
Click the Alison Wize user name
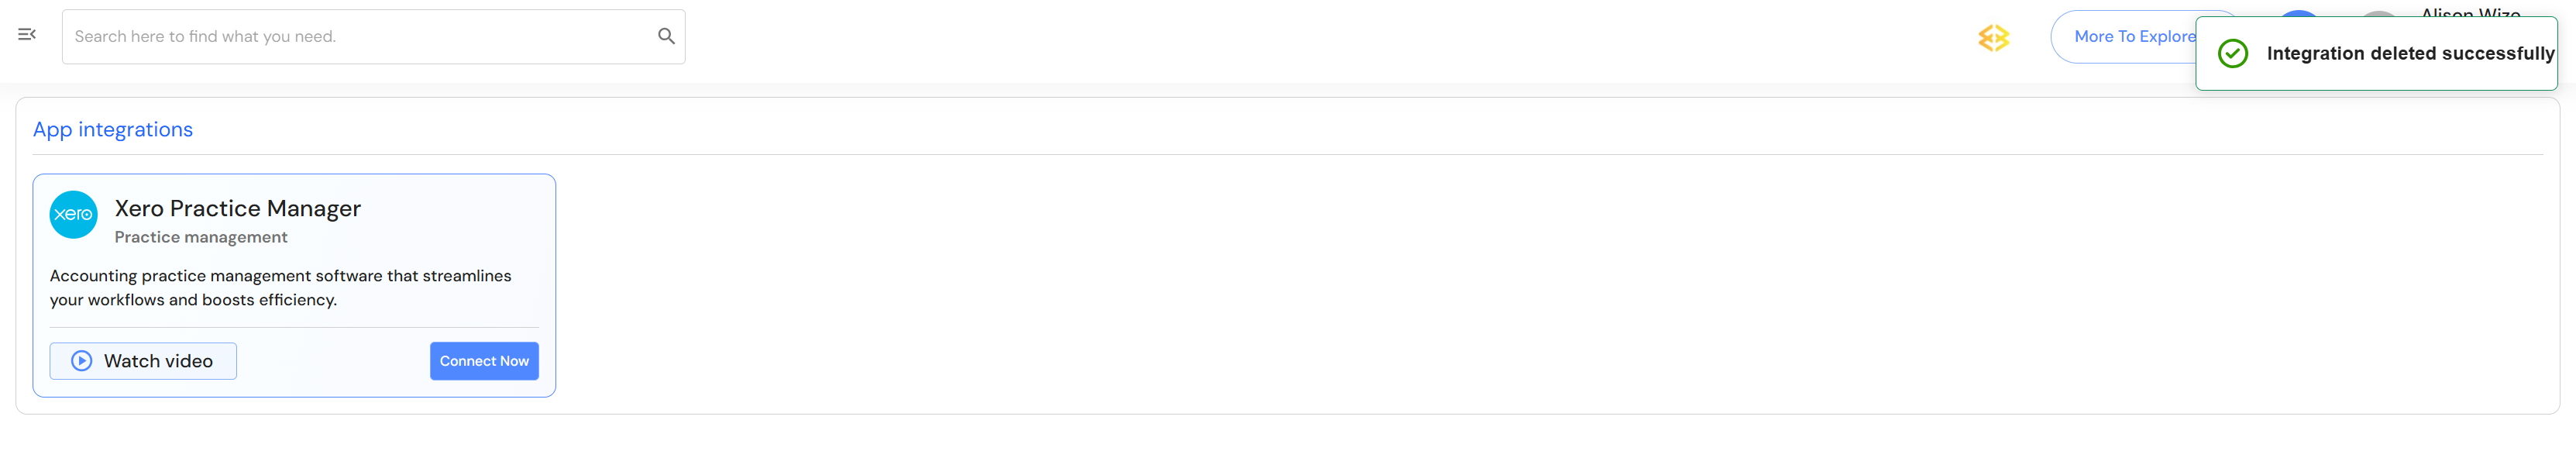(2470, 13)
